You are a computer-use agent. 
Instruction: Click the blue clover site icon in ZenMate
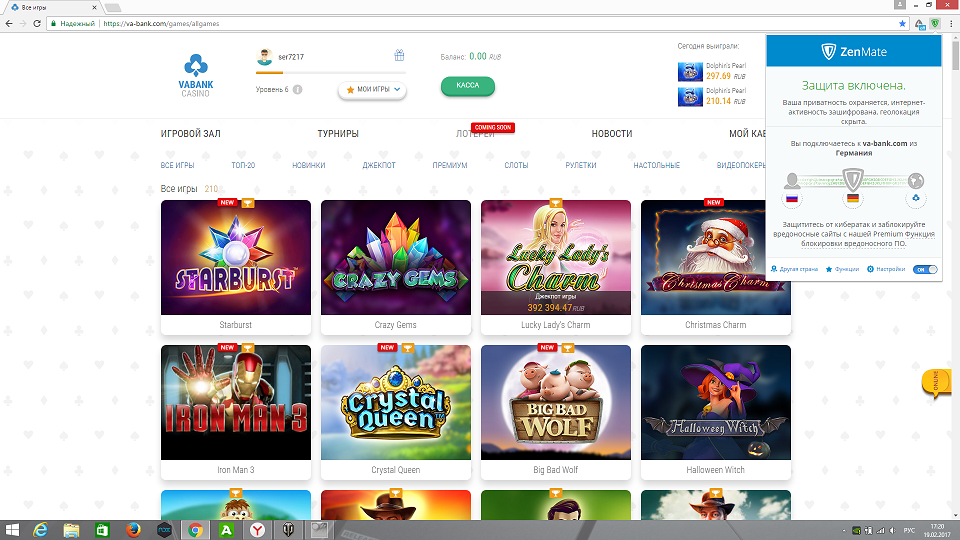[x=916, y=198]
